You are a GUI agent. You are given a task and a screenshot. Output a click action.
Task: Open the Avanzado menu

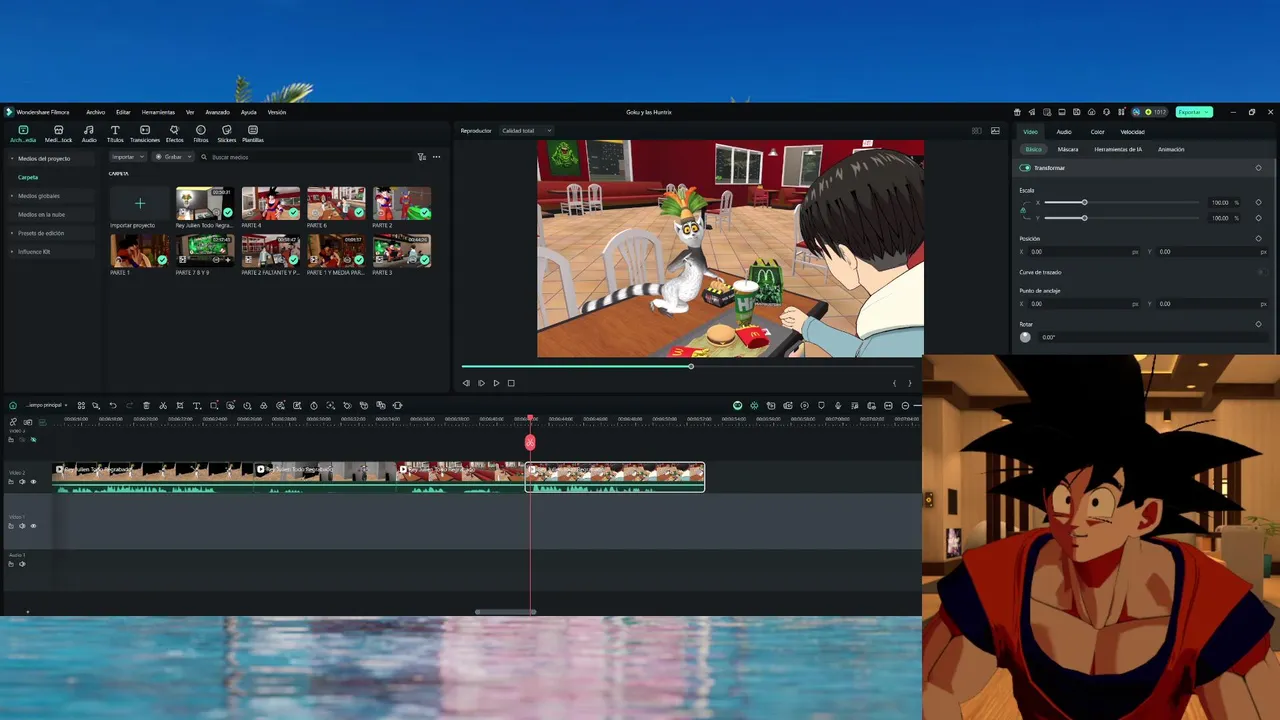(x=217, y=112)
